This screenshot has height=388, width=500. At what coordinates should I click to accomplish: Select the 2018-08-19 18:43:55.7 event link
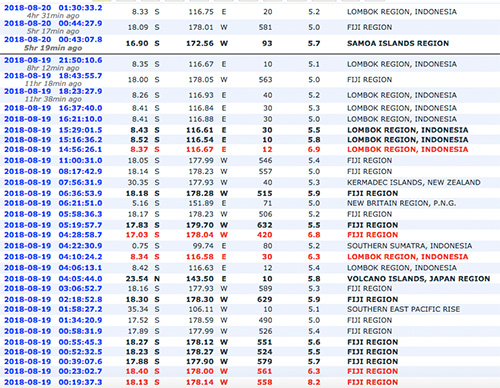[x=53, y=76]
